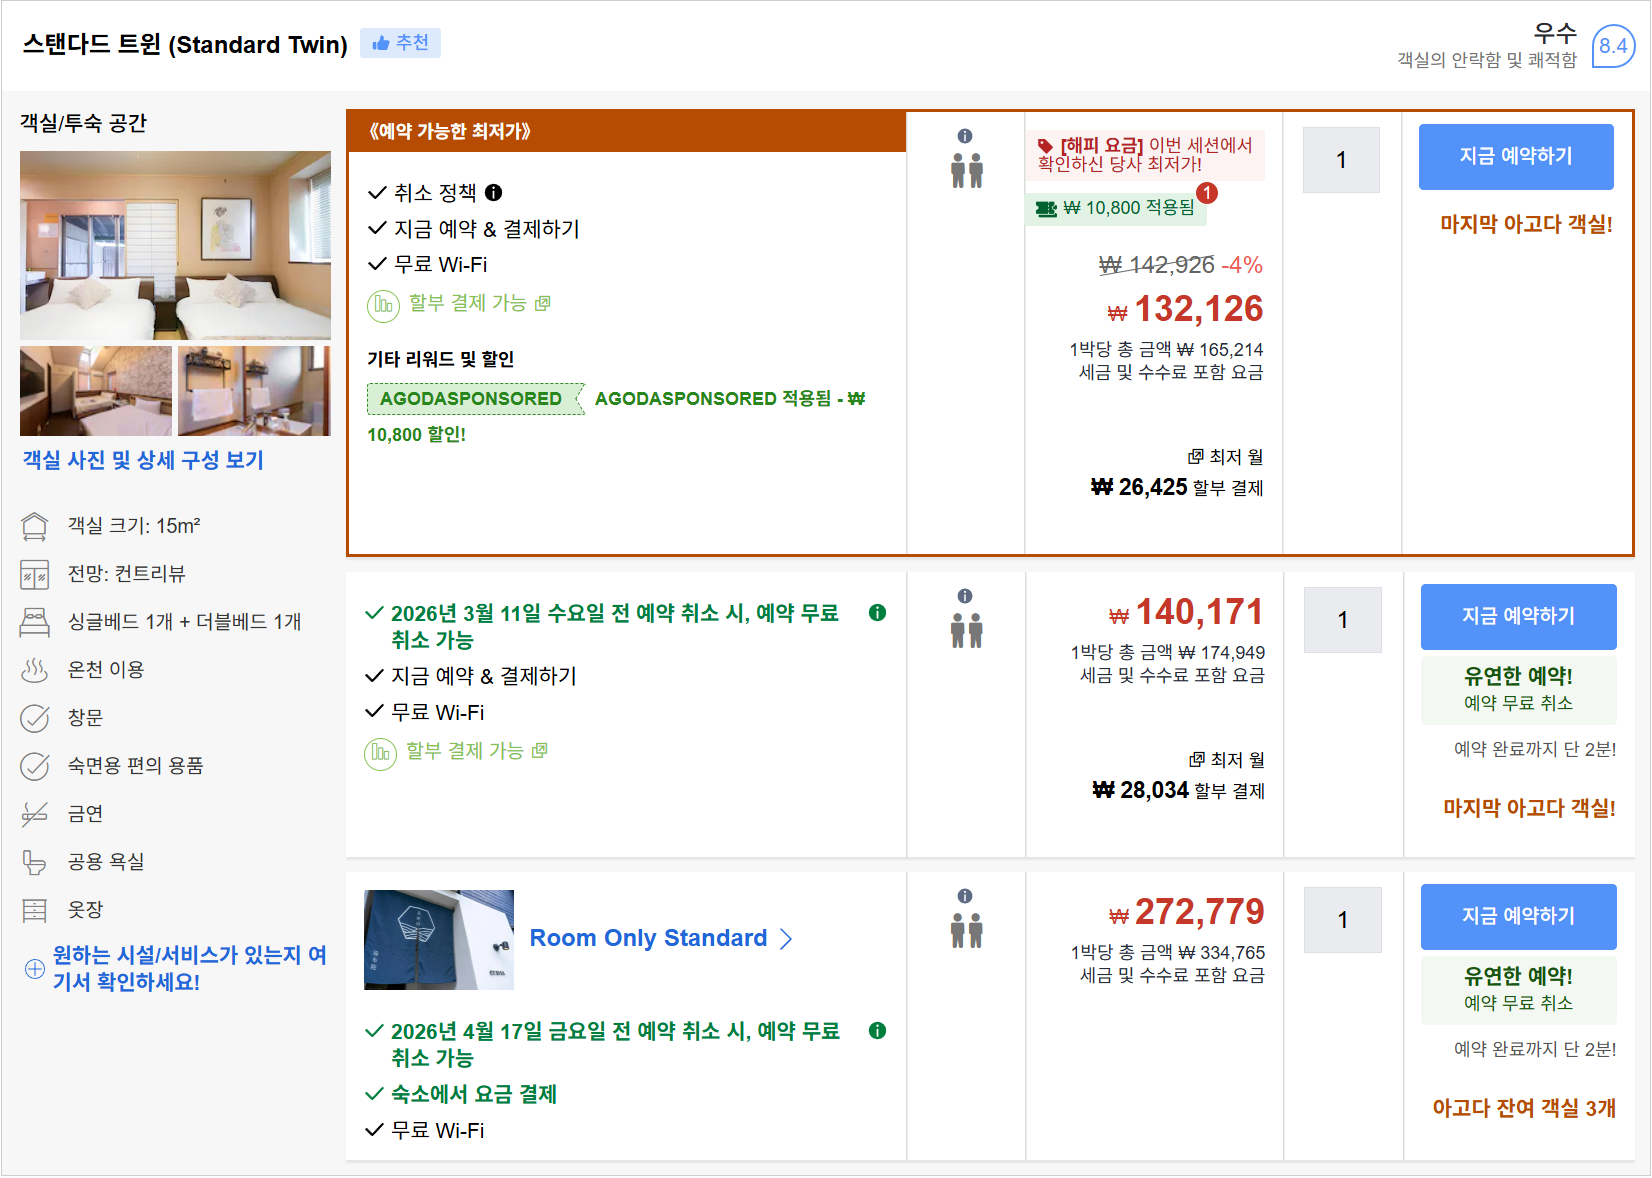Open the room count dropdown for Room Only Standard
Screen dimensions: 1652x1178
click(x=1342, y=920)
